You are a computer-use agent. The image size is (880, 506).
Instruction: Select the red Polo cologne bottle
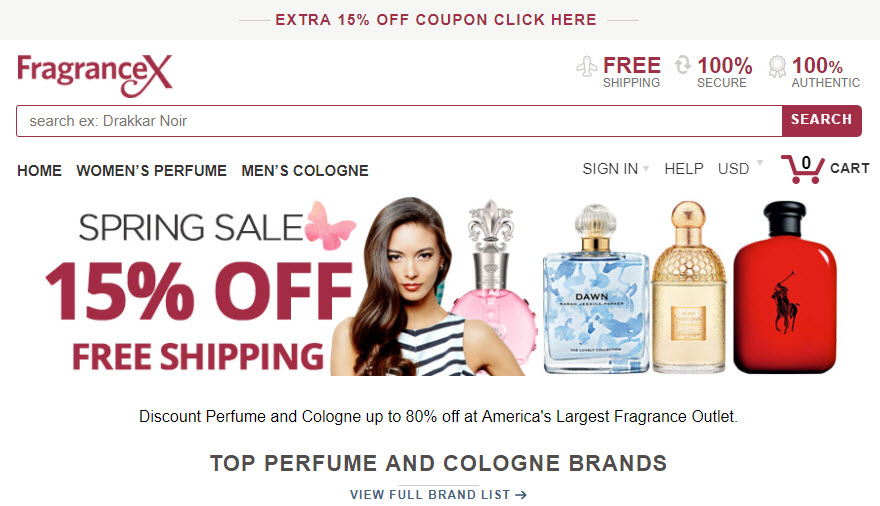click(785, 287)
